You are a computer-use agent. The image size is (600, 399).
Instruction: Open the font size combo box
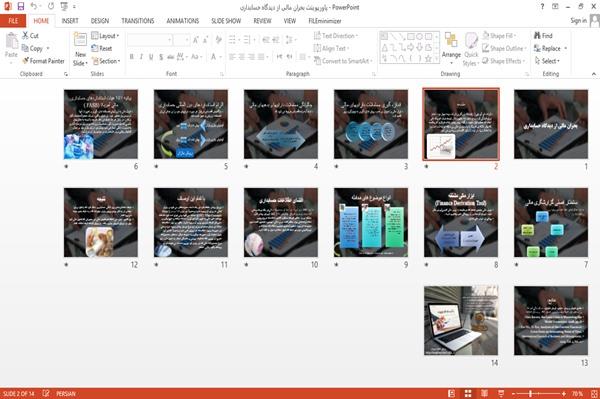[x=181, y=40]
